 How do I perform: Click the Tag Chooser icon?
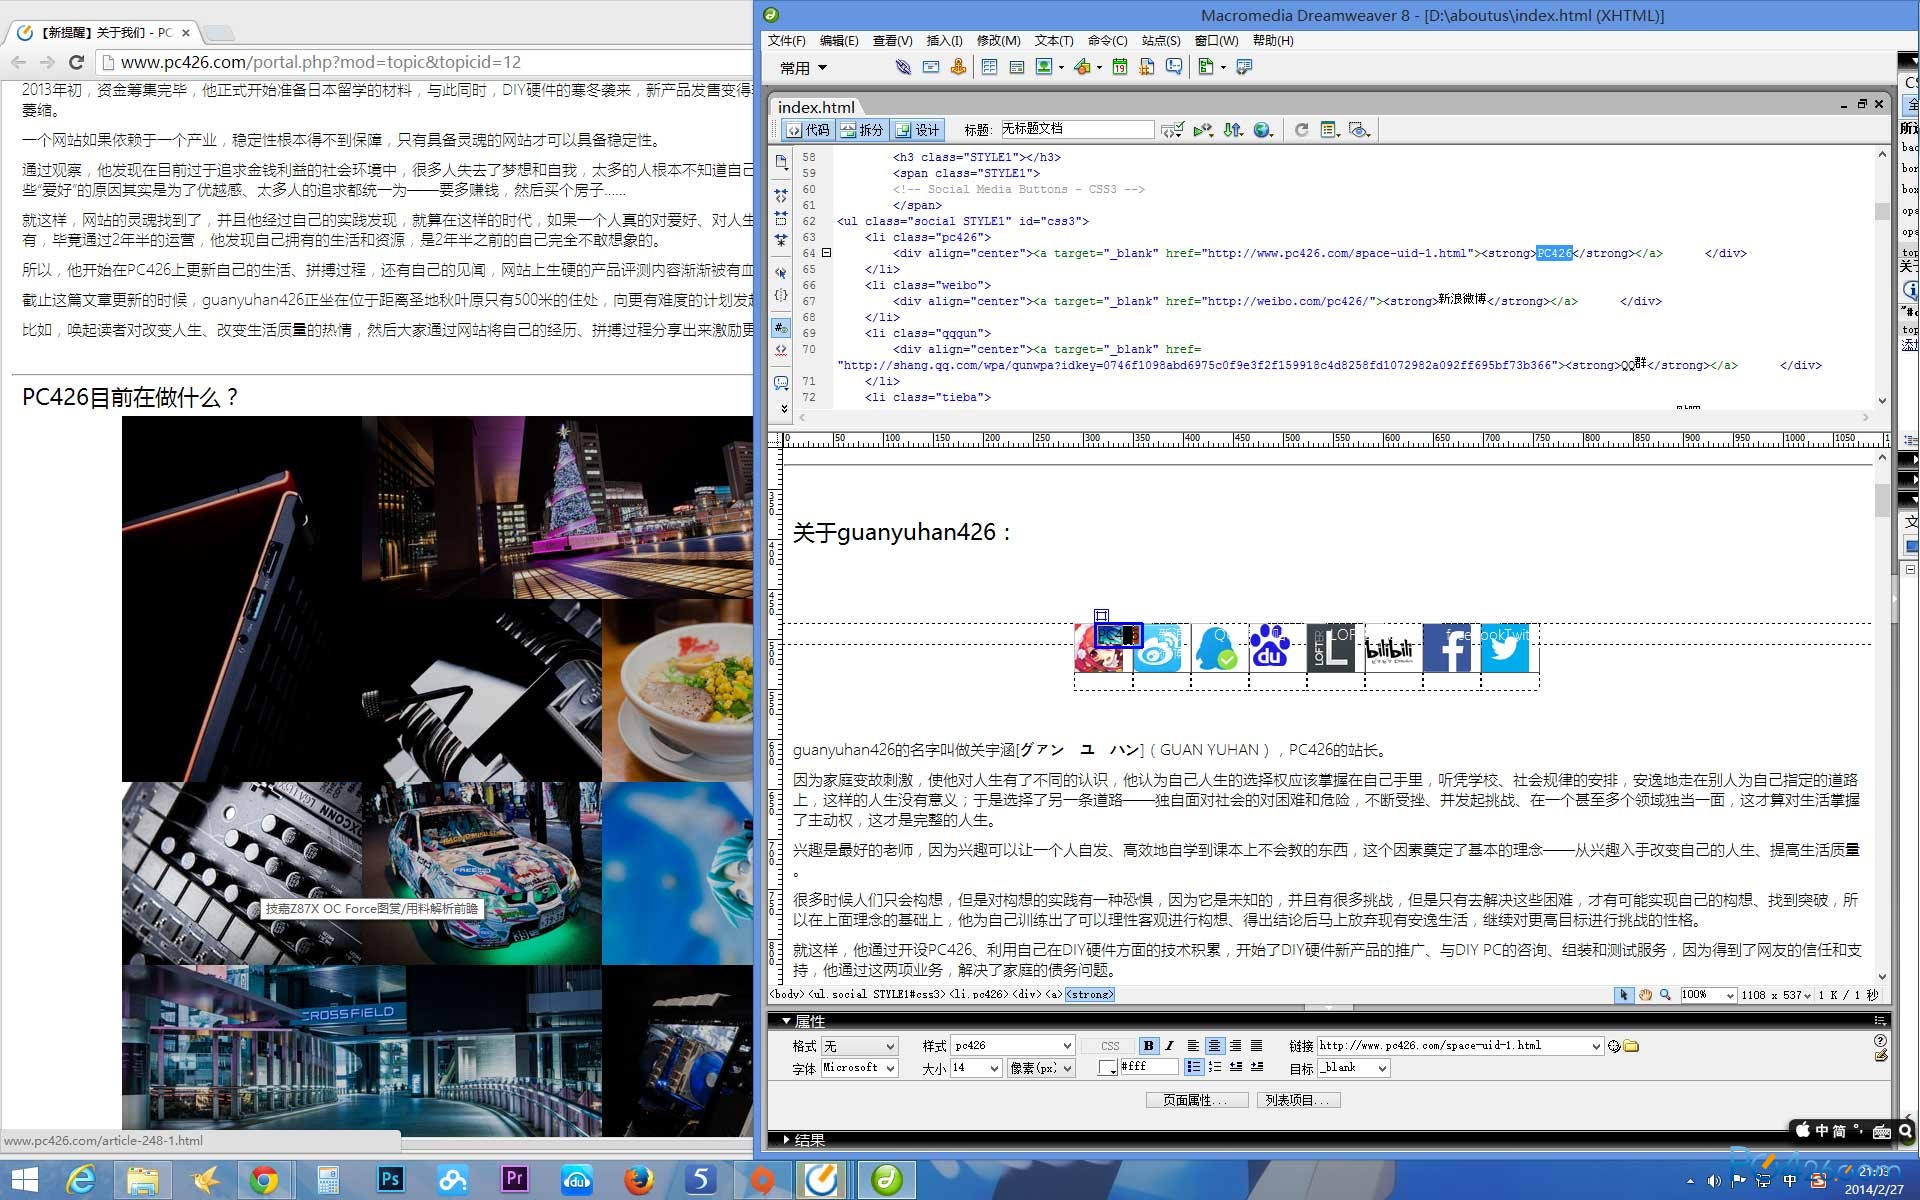coord(1244,67)
